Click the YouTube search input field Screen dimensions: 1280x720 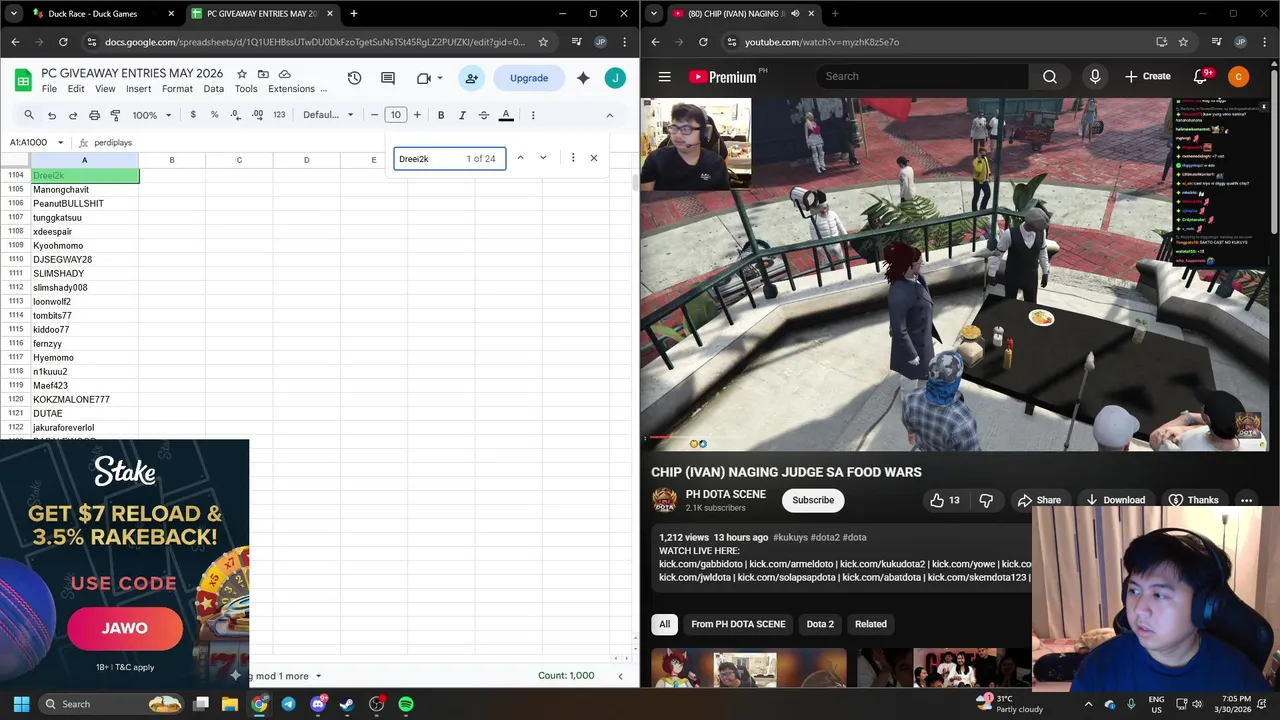coord(922,76)
